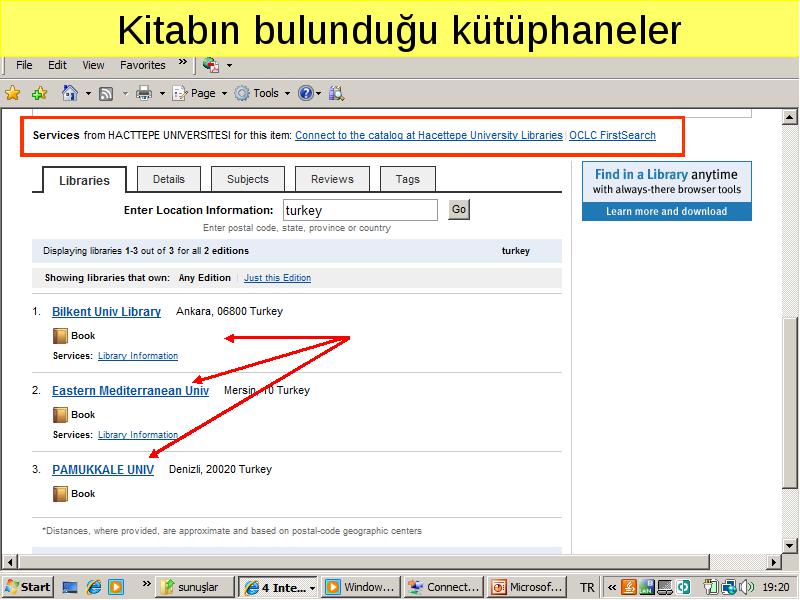Open Hacettepe University Libraries catalog link
This screenshot has height=600, width=800.
coord(429,135)
